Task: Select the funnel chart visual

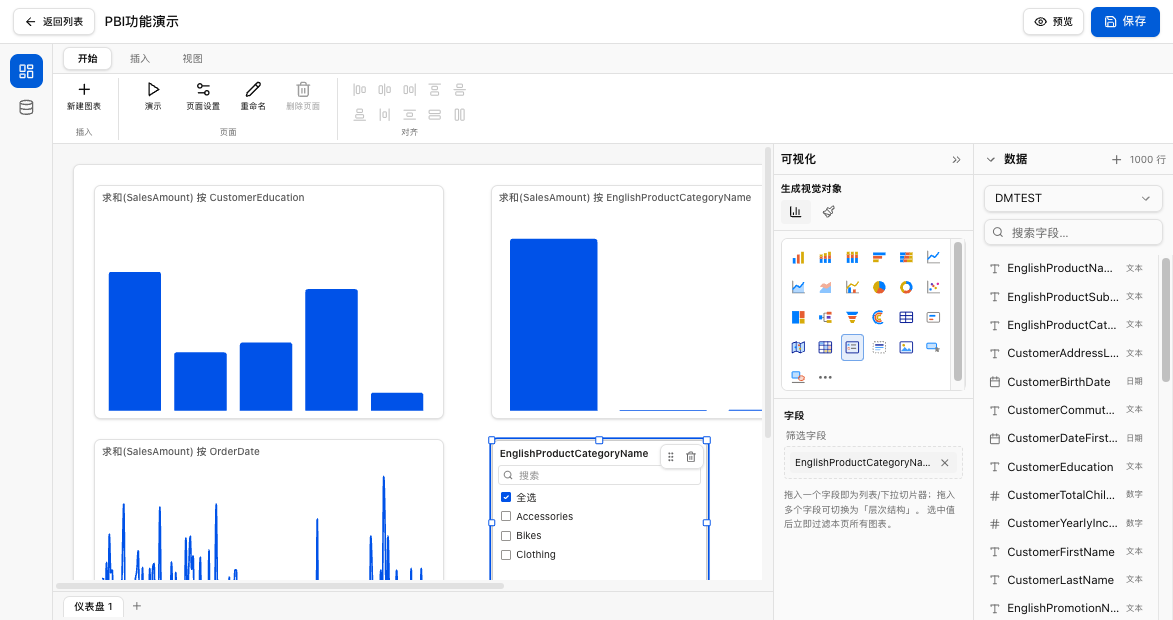Action: [852, 317]
